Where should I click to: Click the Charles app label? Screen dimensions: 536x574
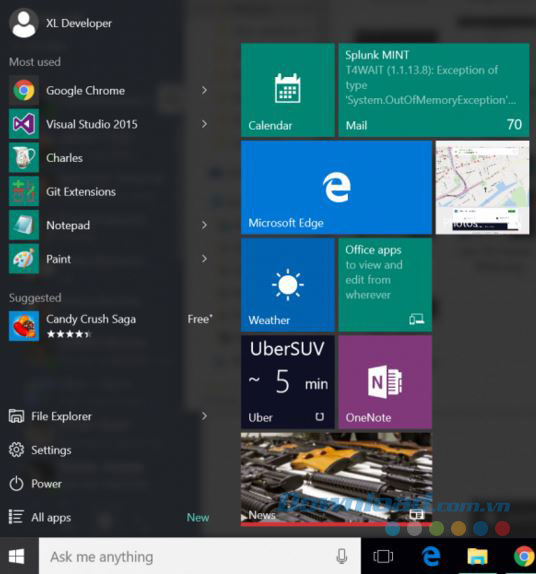64,158
